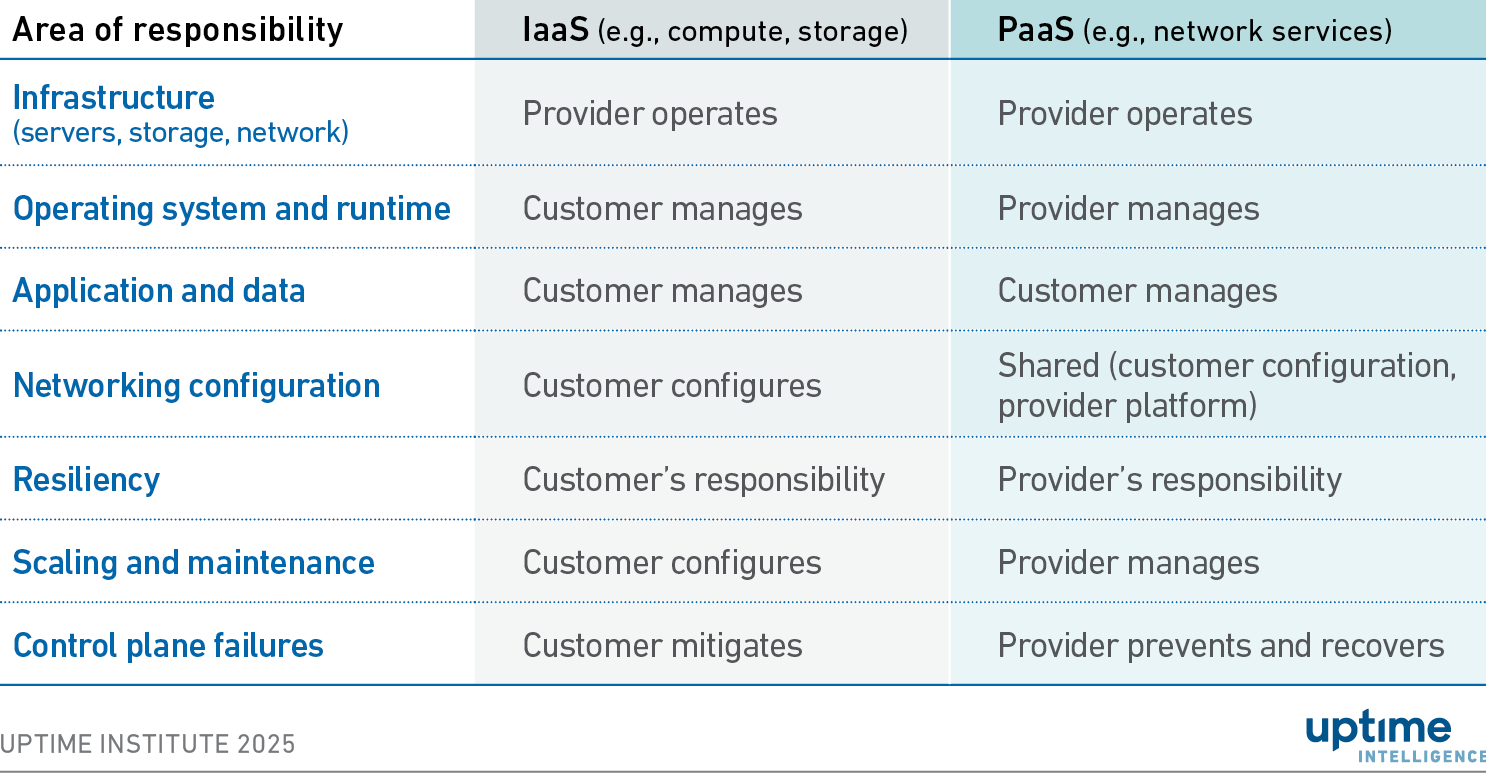The height and width of the screenshot is (780, 1488).
Task: Click the 'UPTIME INSTITUTE 2025' footer text
Action: pyautogui.click(x=148, y=744)
